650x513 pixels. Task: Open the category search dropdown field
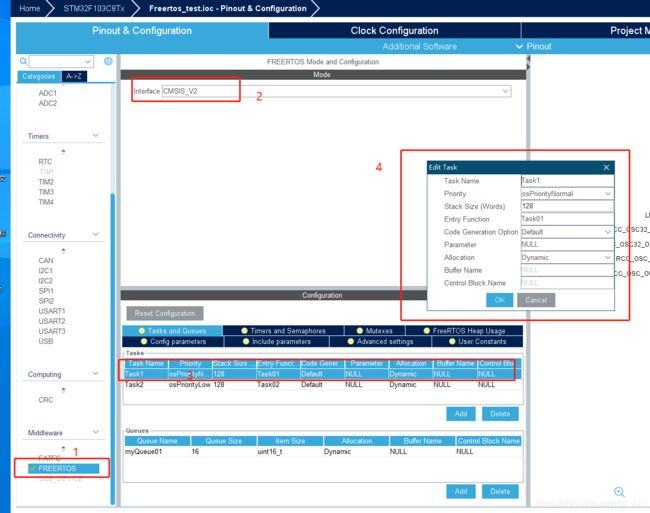pyautogui.click(x=61, y=62)
